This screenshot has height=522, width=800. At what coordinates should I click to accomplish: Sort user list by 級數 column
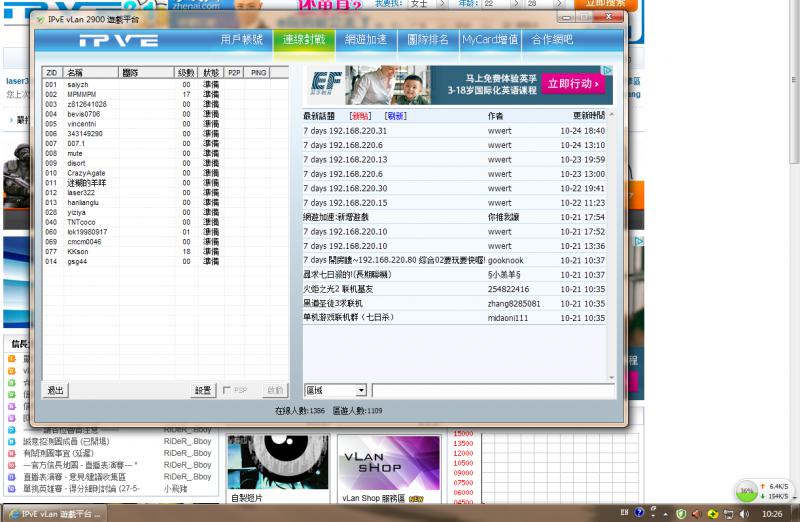click(x=186, y=73)
